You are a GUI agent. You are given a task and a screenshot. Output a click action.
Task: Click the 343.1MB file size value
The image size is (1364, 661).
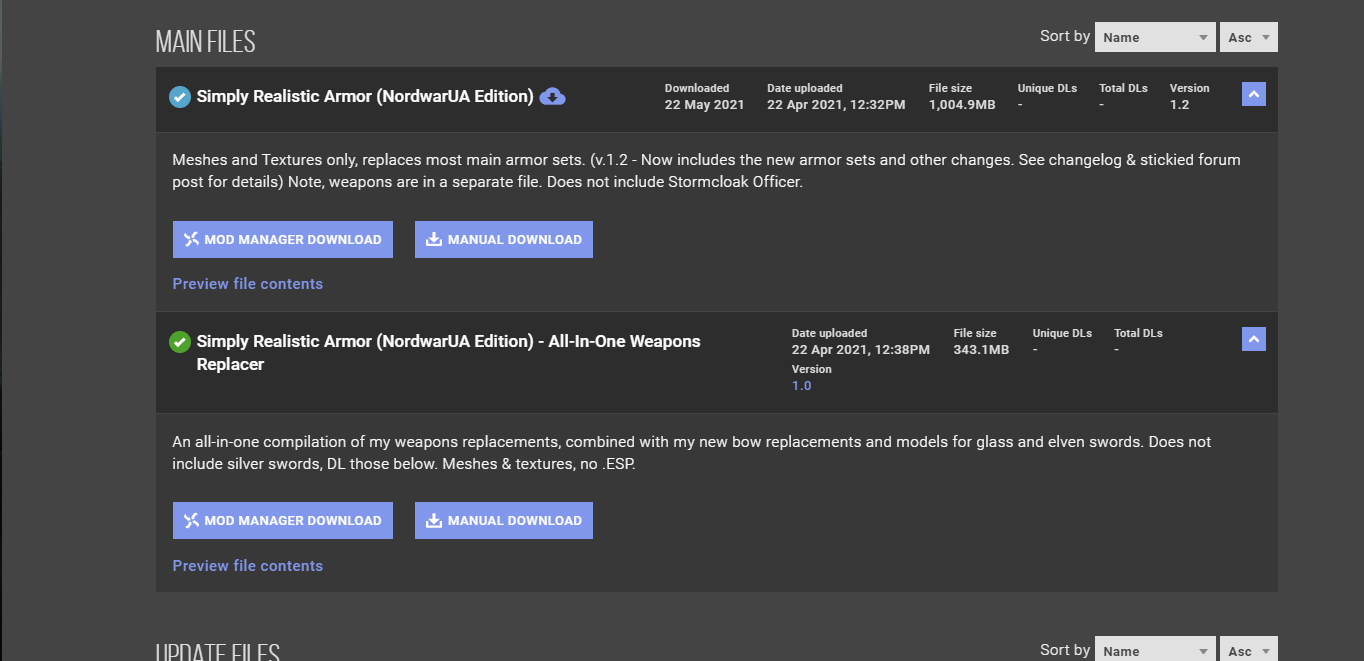point(981,350)
